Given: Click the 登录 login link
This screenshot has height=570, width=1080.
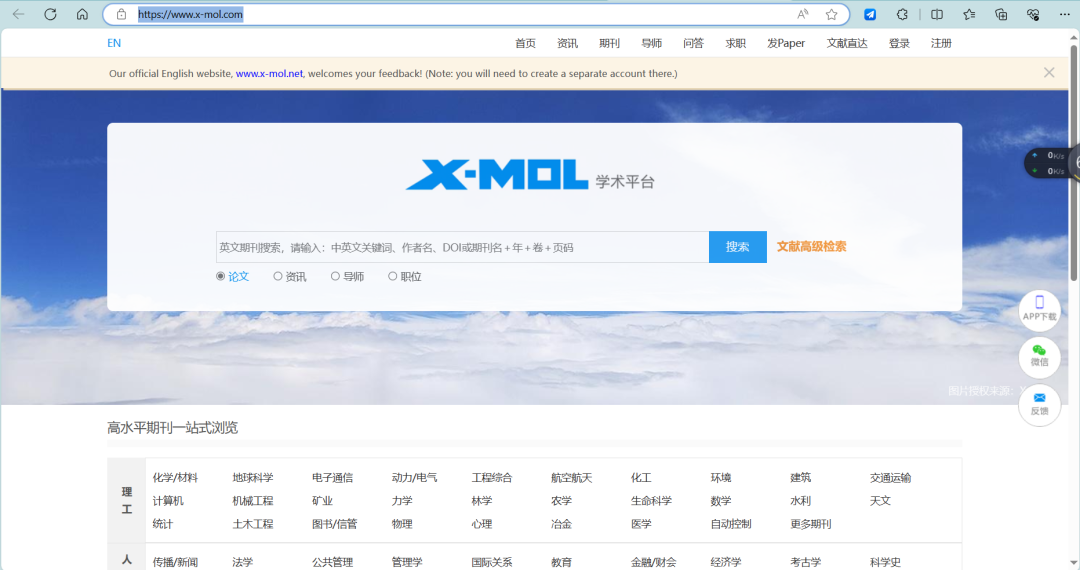Looking at the screenshot, I should [x=900, y=43].
